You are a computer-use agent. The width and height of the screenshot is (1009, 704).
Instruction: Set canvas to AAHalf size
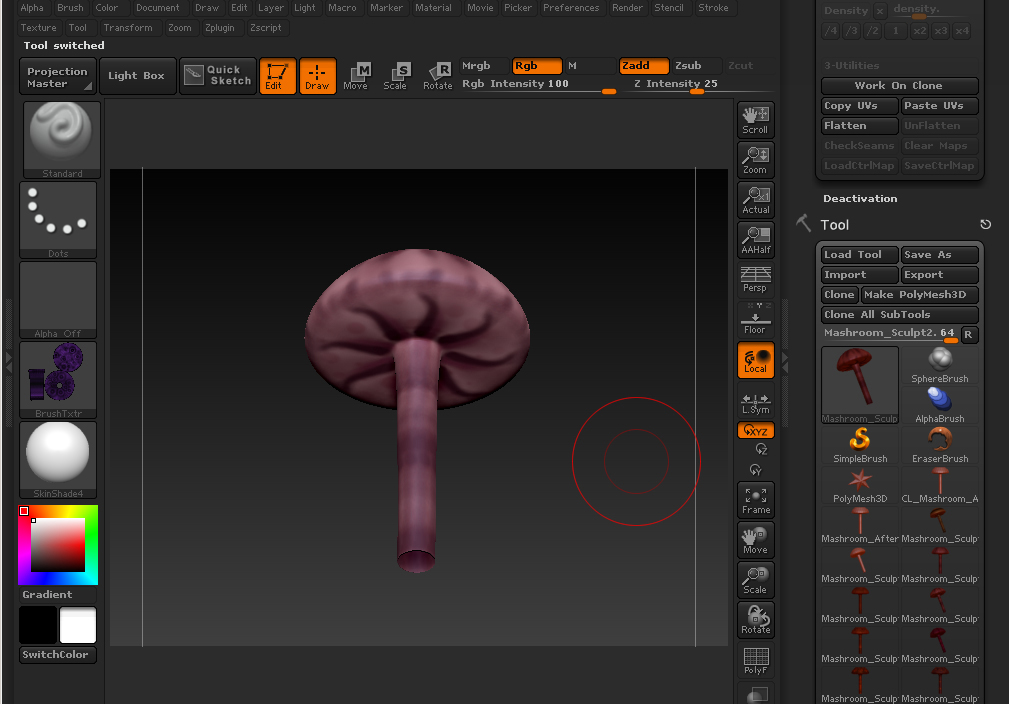point(755,240)
